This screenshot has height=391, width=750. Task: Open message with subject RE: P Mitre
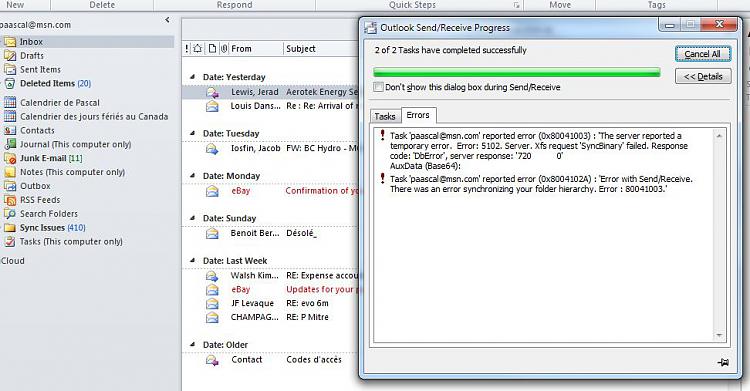click(307, 317)
